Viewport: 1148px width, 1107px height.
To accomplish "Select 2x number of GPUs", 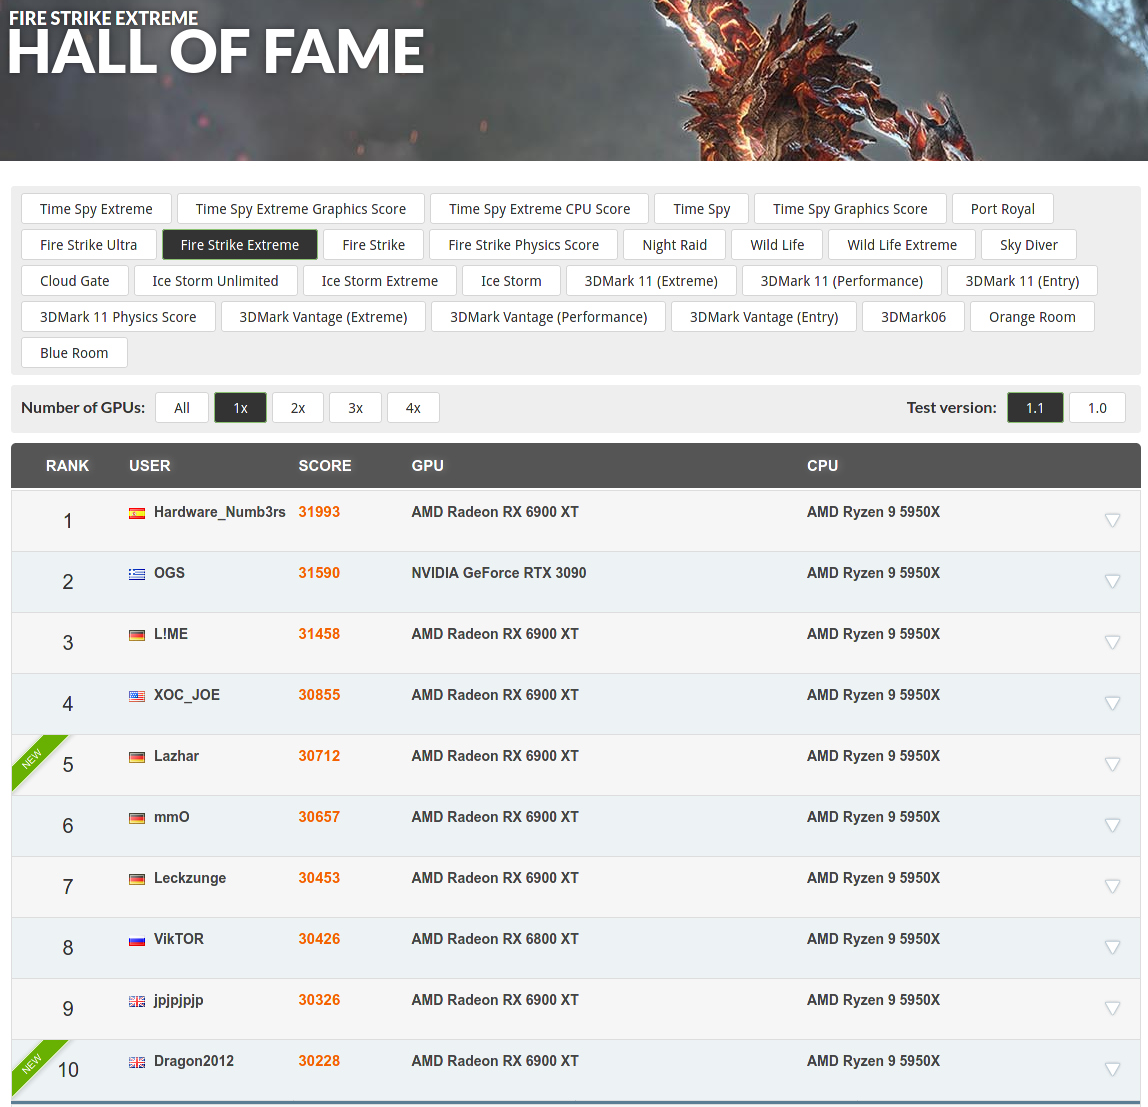I will [x=298, y=408].
